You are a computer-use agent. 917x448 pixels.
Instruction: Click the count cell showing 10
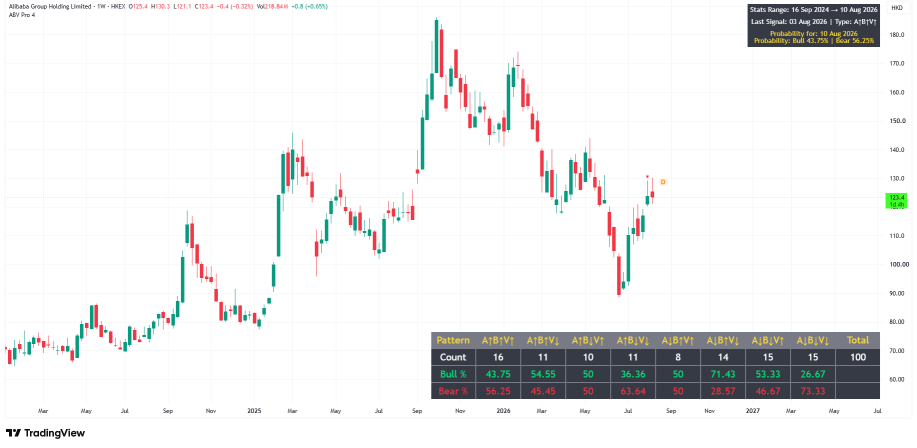(x=588, y=357)
